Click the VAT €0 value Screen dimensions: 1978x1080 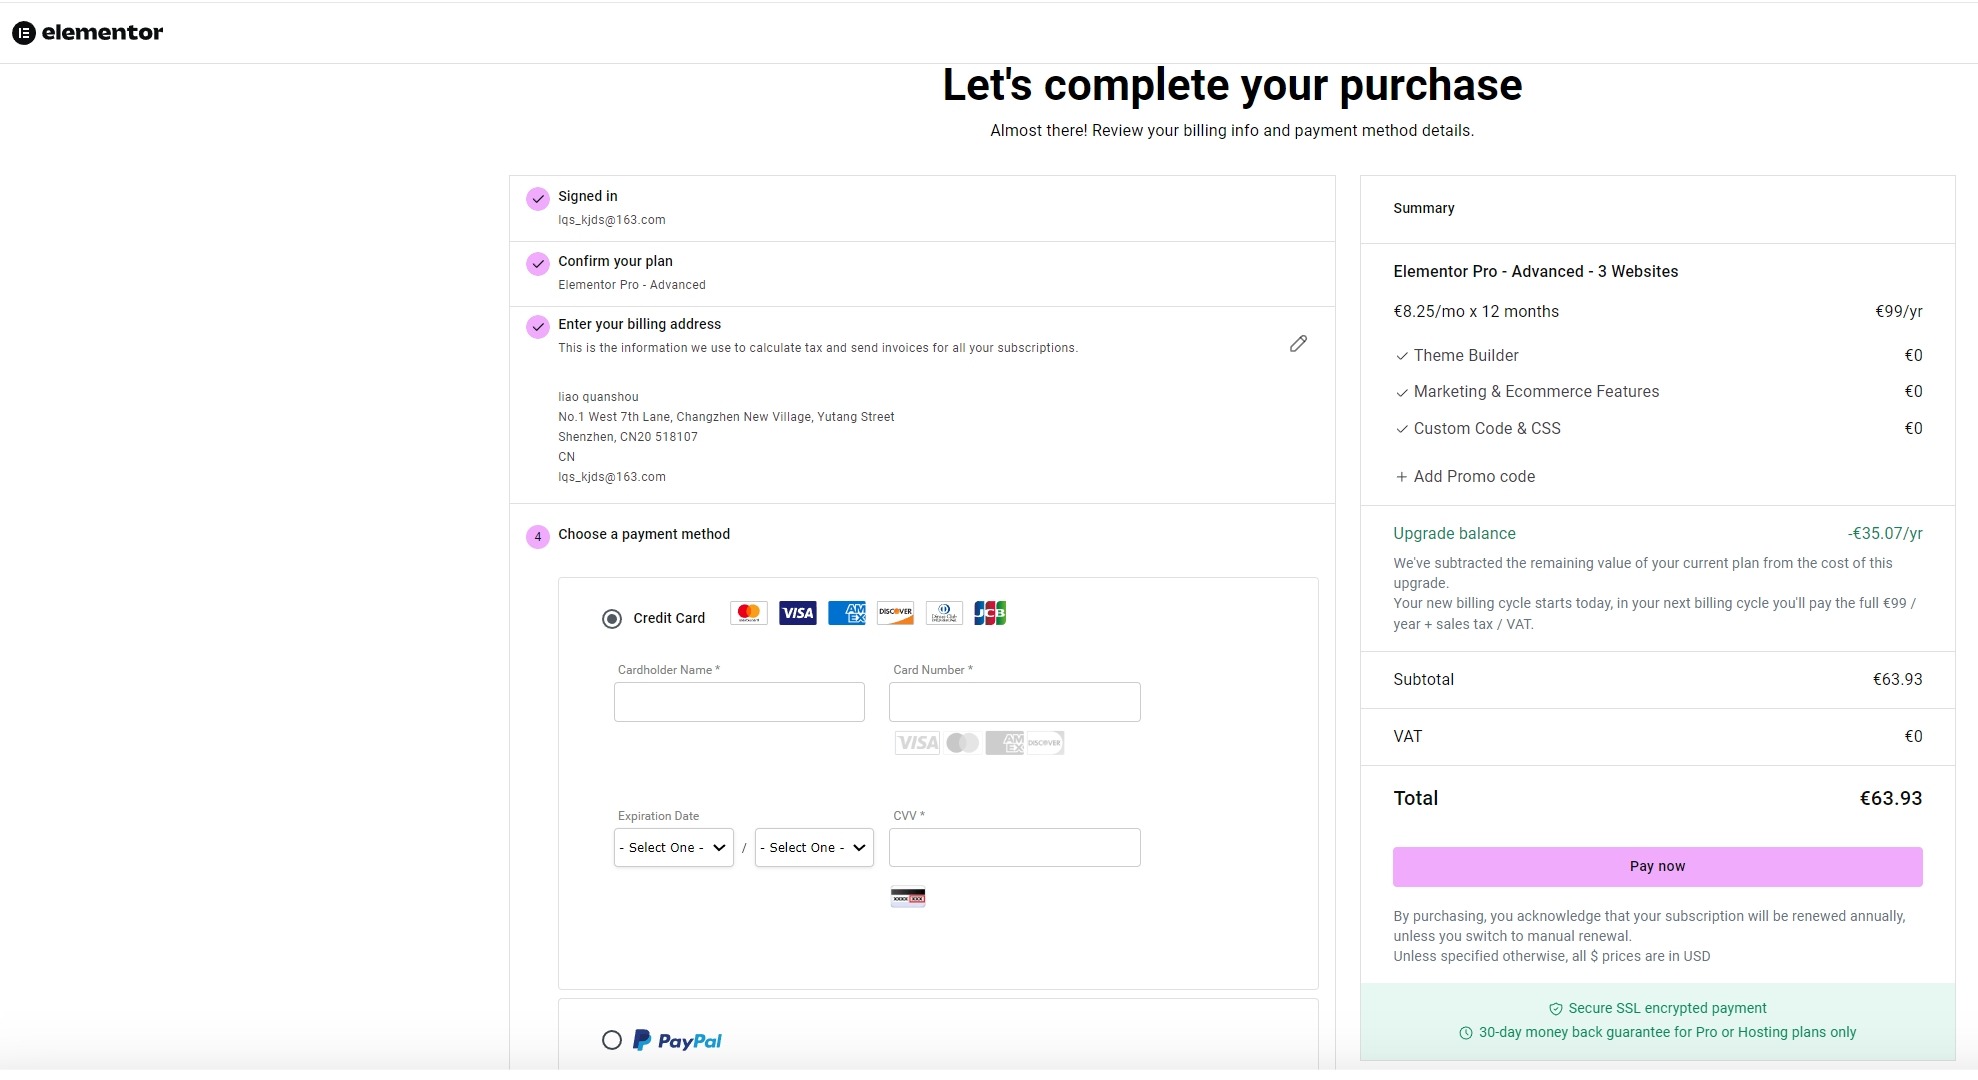[1913, 737]
